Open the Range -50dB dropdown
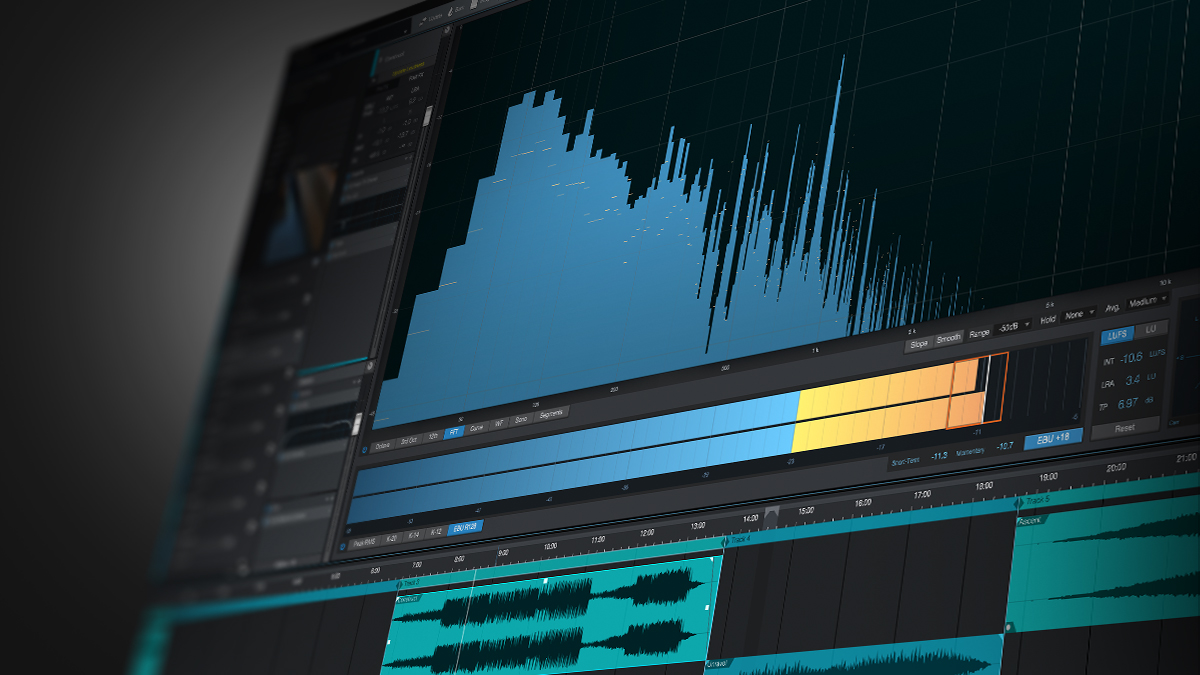 point(1013,327)
